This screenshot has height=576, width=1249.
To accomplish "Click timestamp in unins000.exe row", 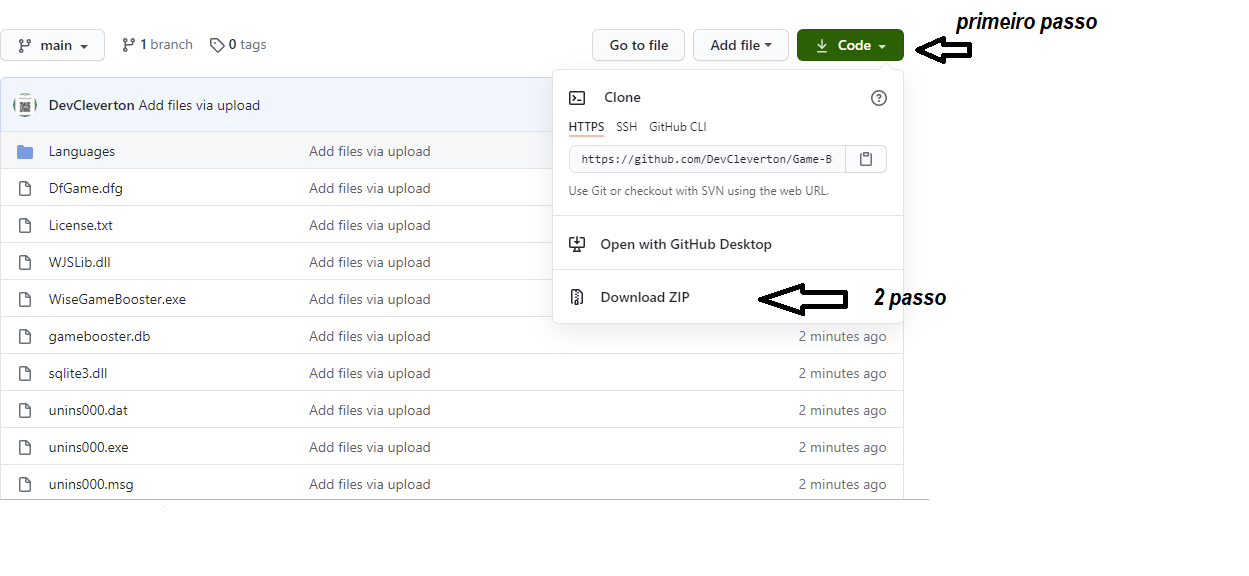I will click(842, 447).
